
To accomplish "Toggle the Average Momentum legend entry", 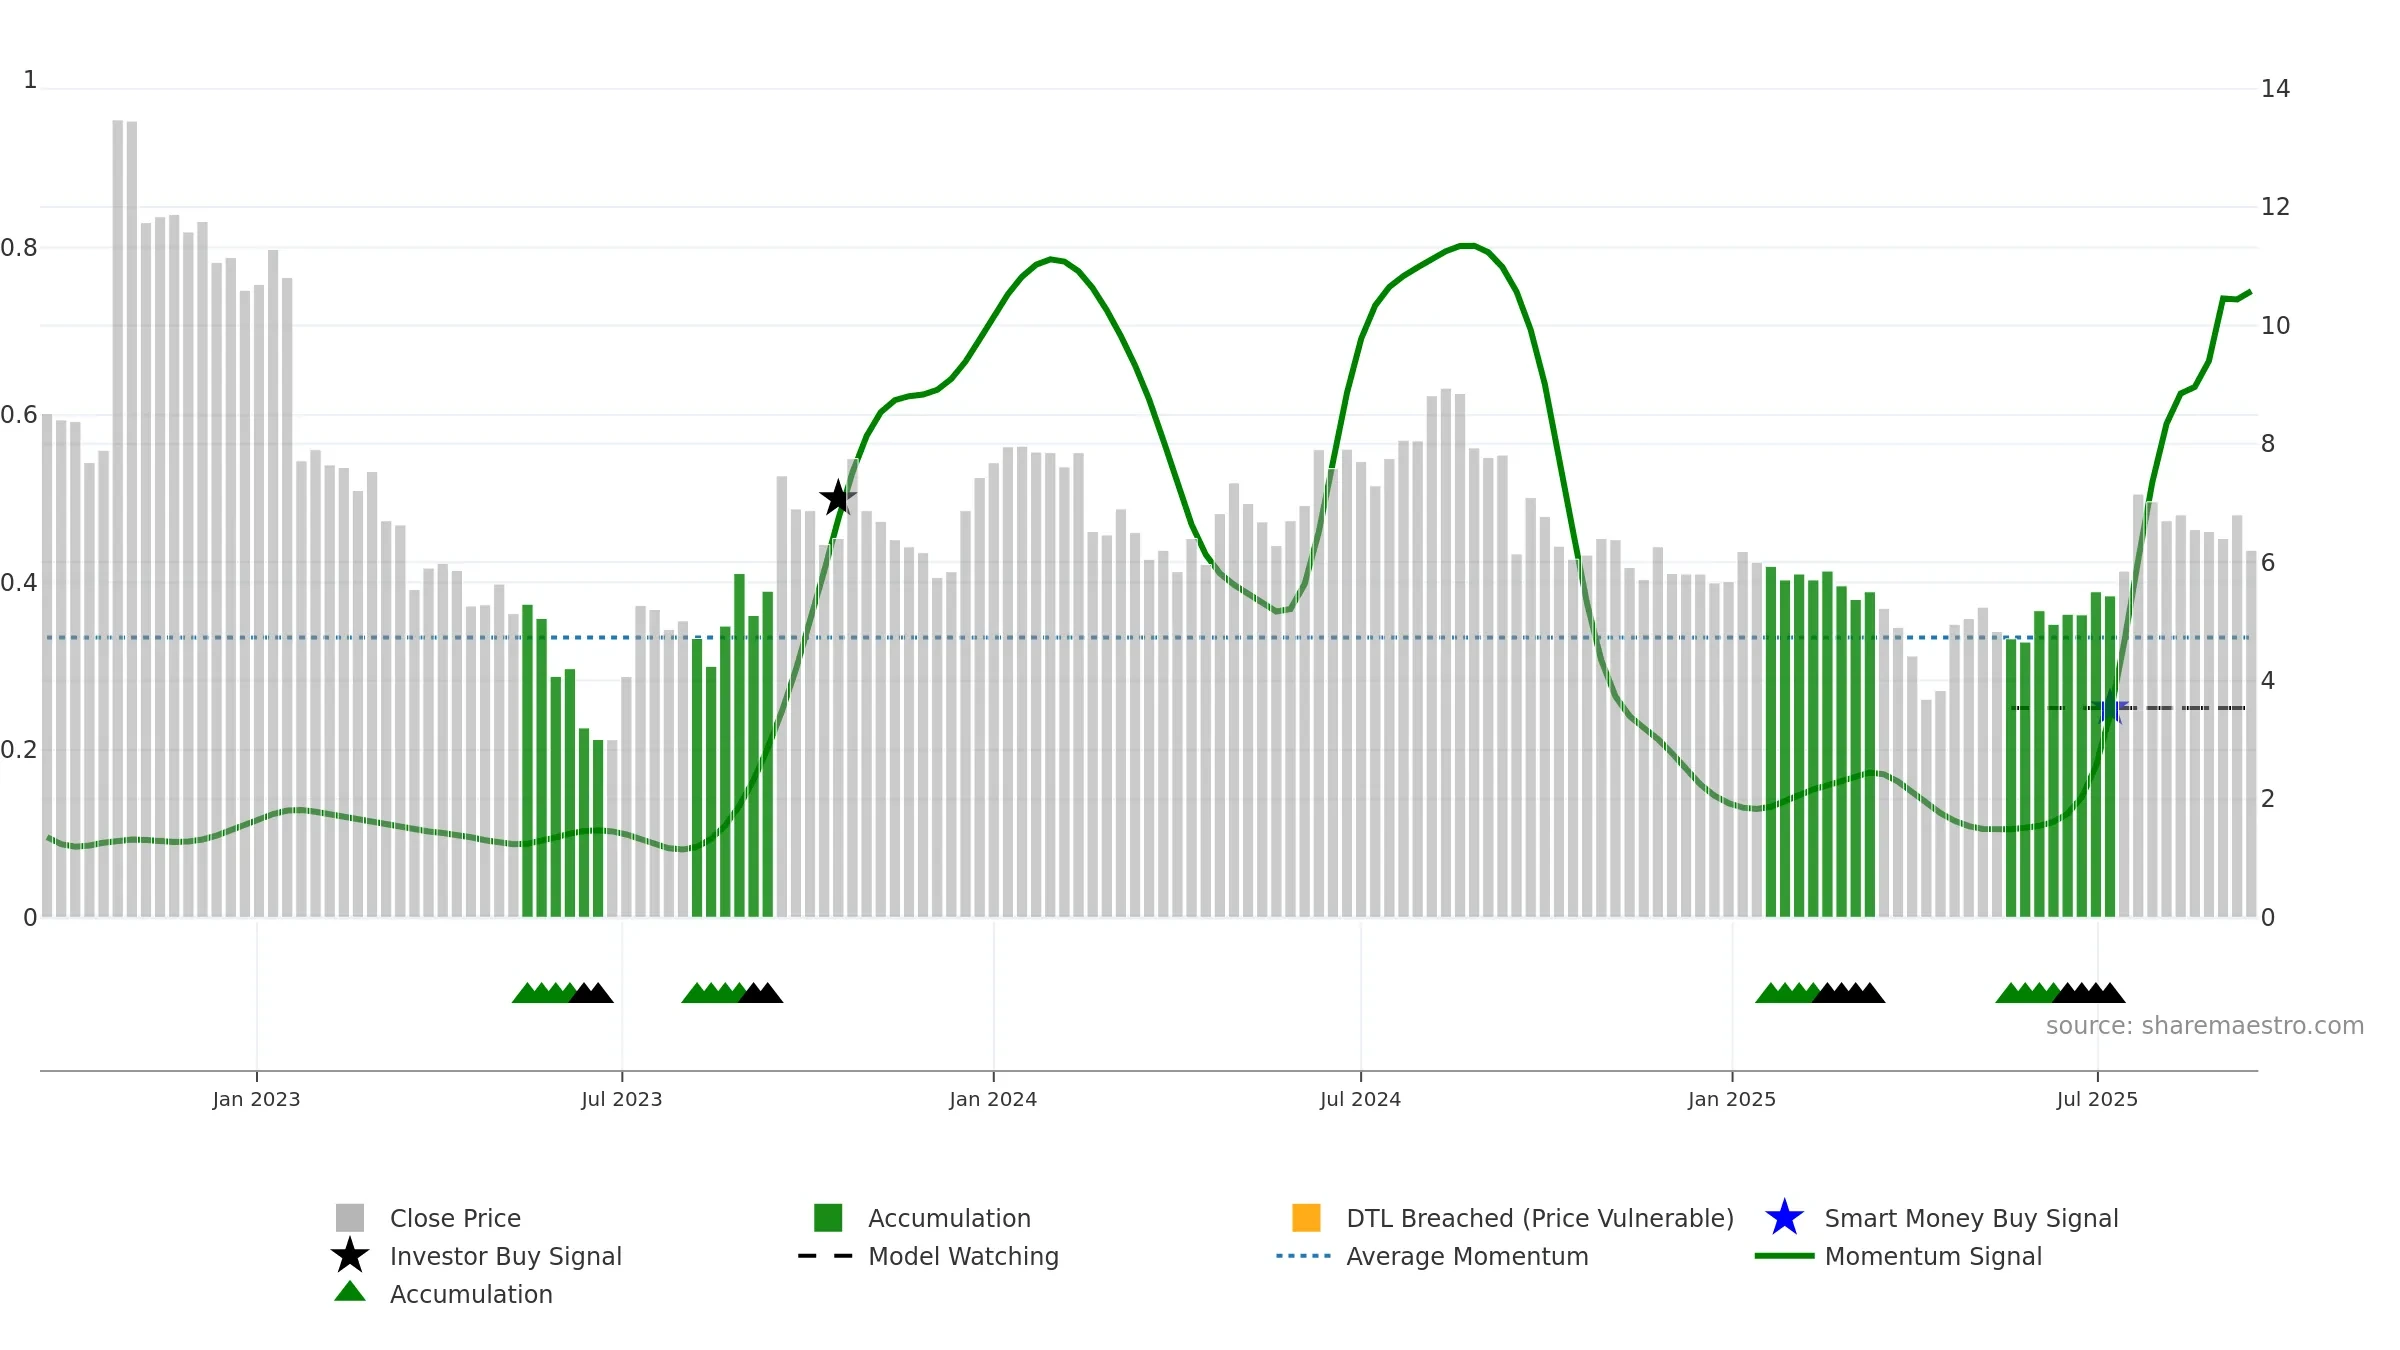I will pyautogui.click(x=1432, y=1256).
